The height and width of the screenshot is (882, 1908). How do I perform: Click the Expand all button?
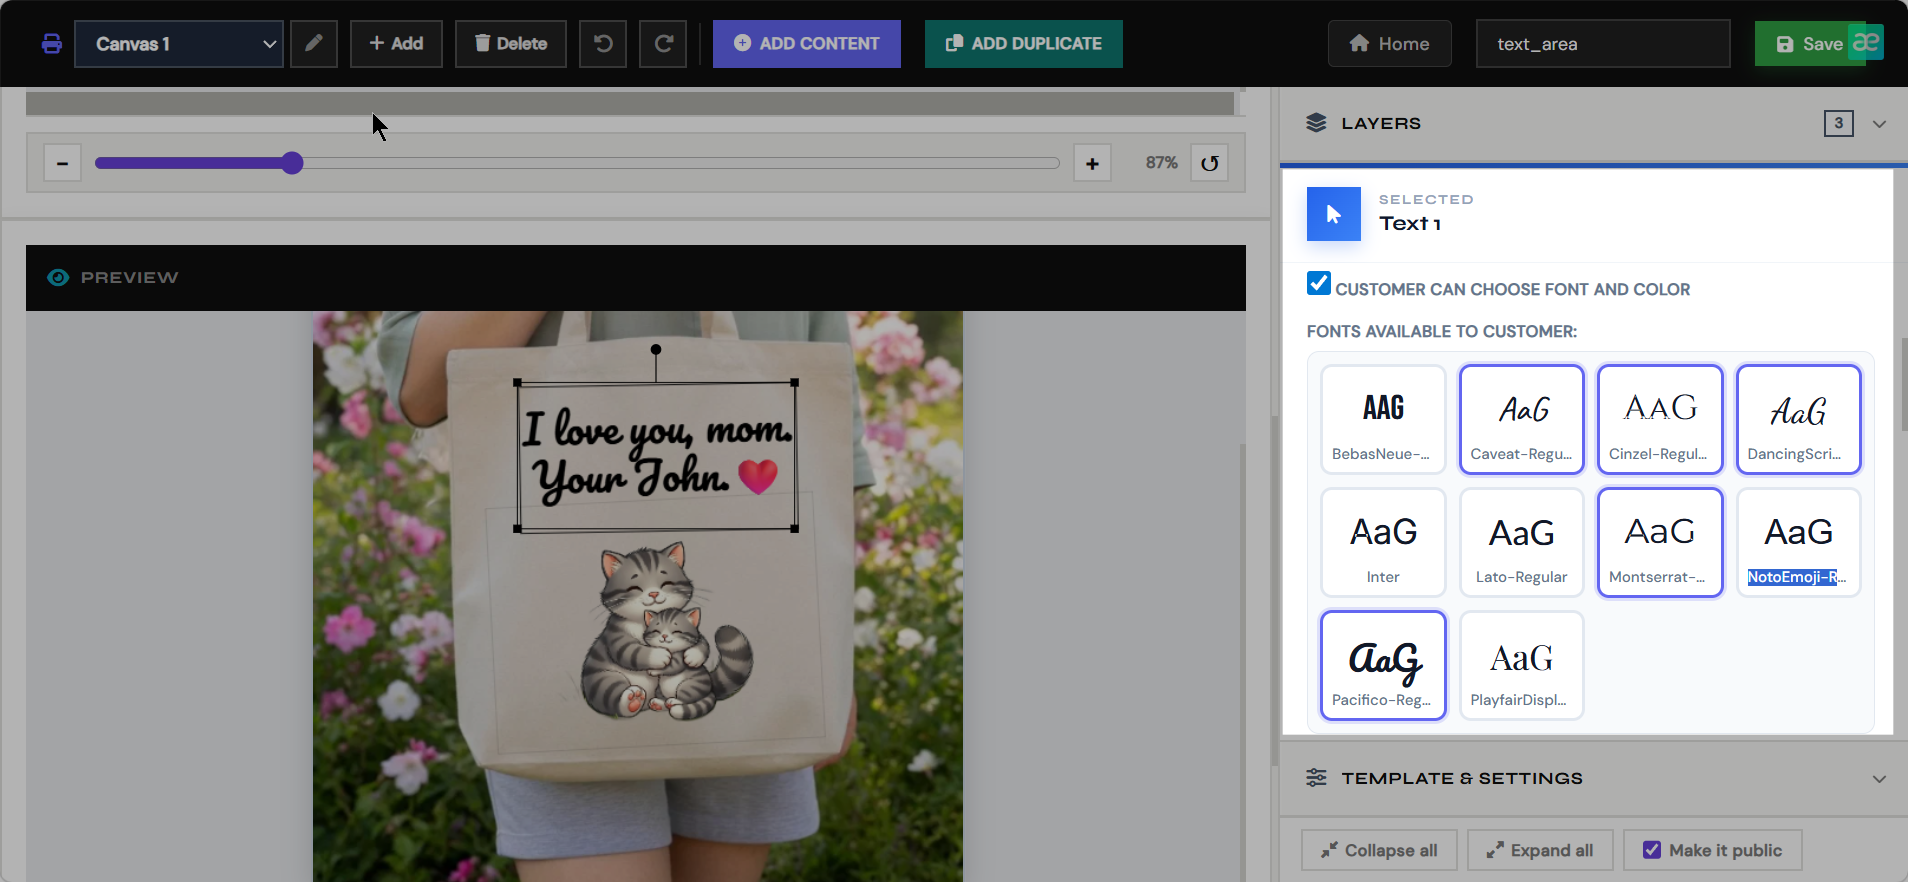1539,850
